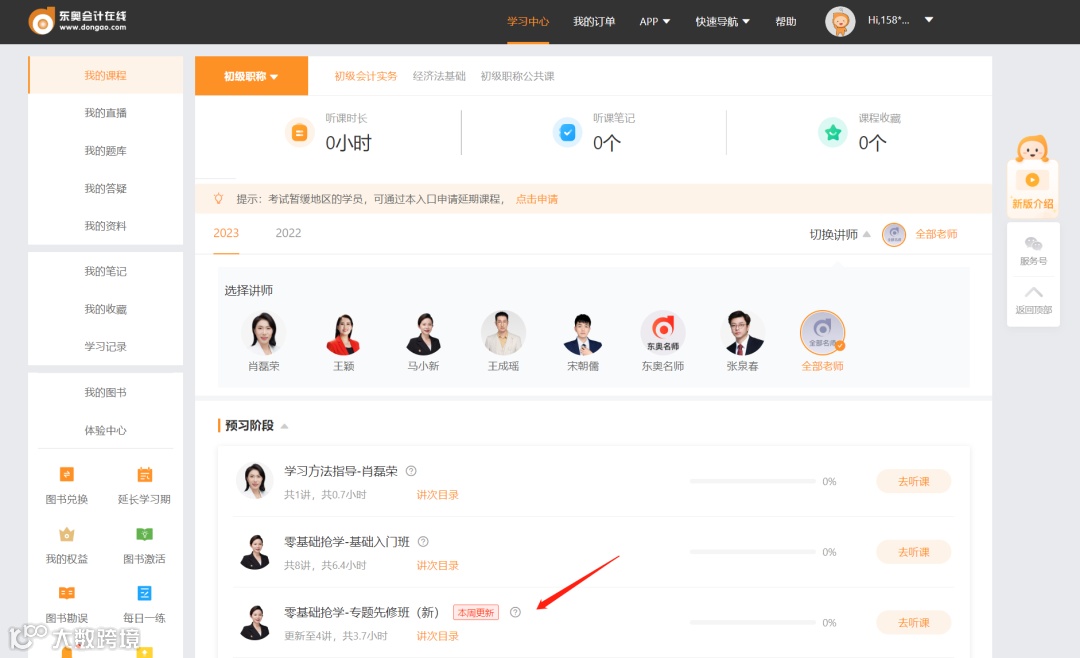Click the lightbulb tip icon
Image resolution: width=1080 pixels, height=658 pixels.
pos(218,199)
